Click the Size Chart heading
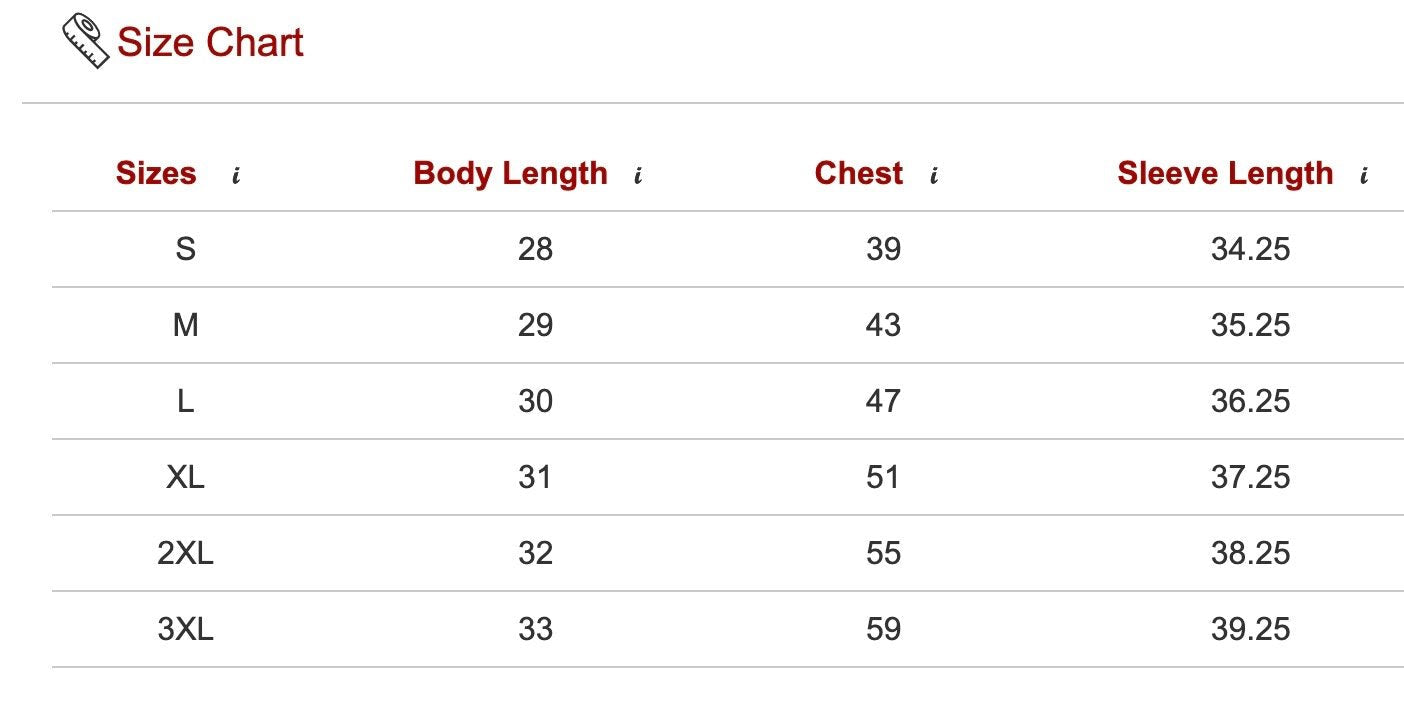This screenshot has width=1404, height=704. (210, 43)
